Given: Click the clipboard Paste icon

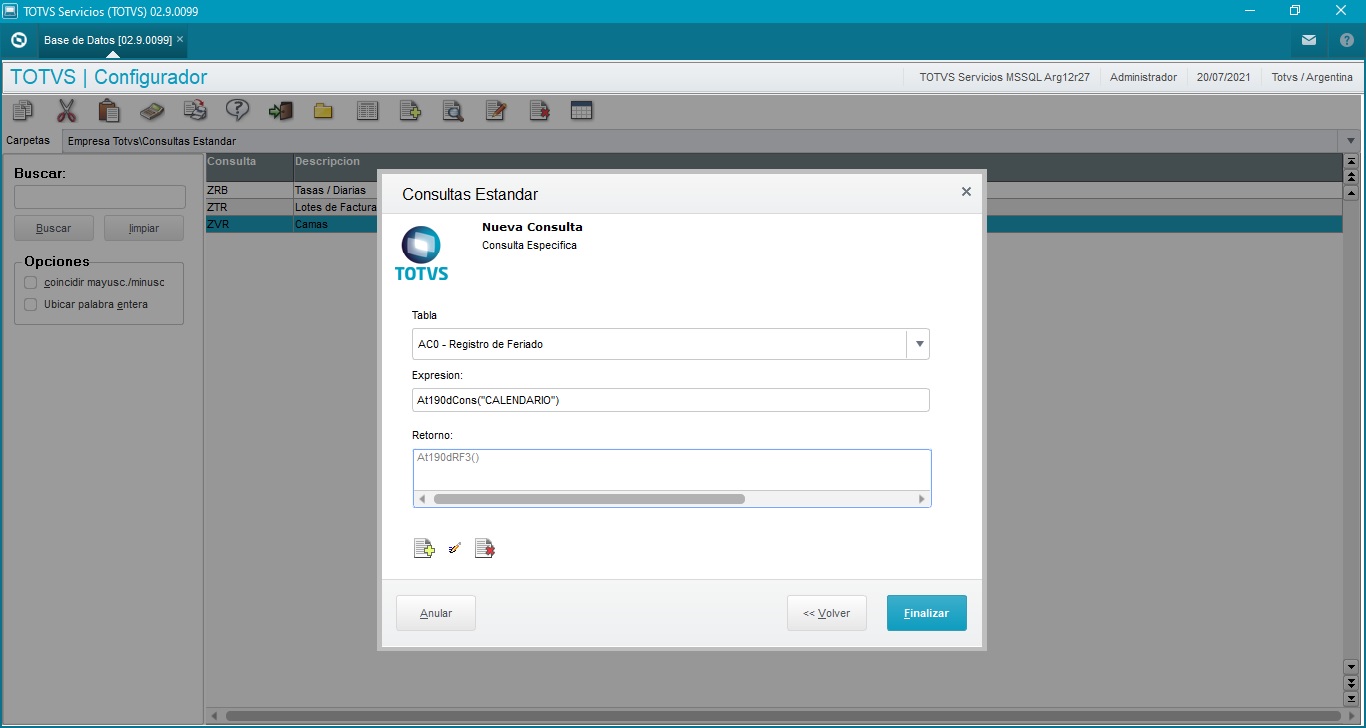Looking at the screenshot, I should pos(109,111).
